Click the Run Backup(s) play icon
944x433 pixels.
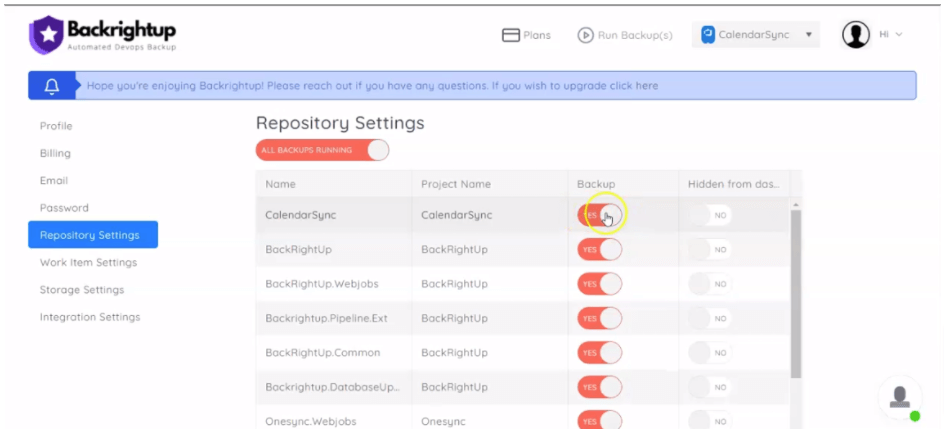click(x=585, y=36)
